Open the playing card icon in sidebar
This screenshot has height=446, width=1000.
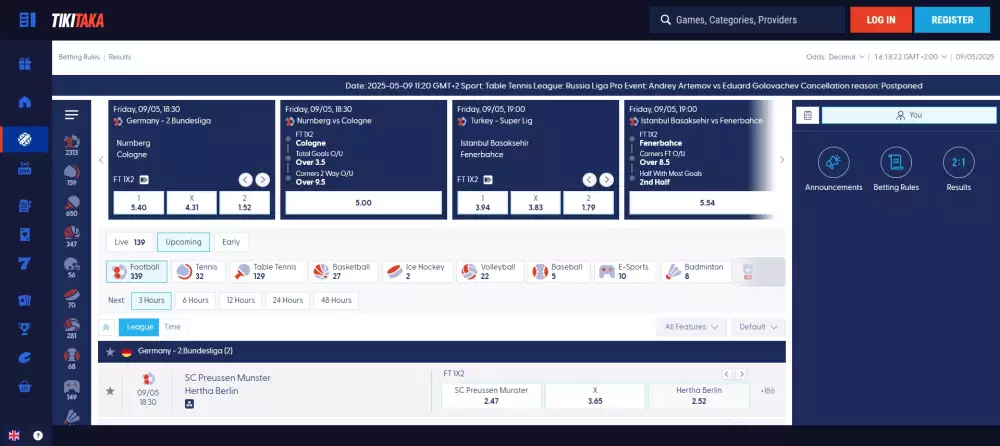(25, 234)
